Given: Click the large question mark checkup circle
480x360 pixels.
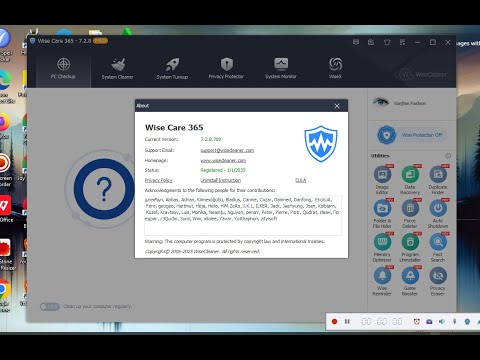Looking at the screenshot, I should click(104, 189).
